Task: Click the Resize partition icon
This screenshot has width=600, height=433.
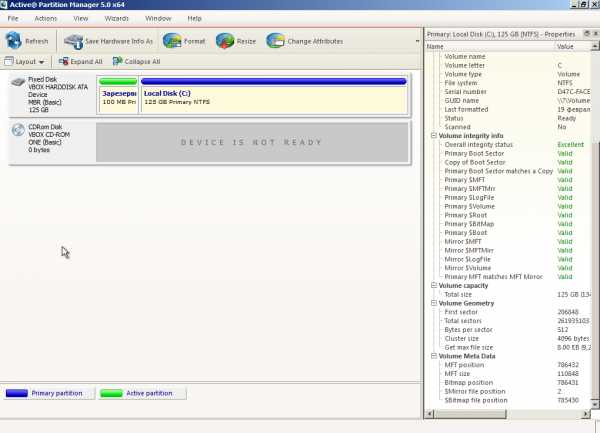Action: pyautogui.click(x=225, y=41)
